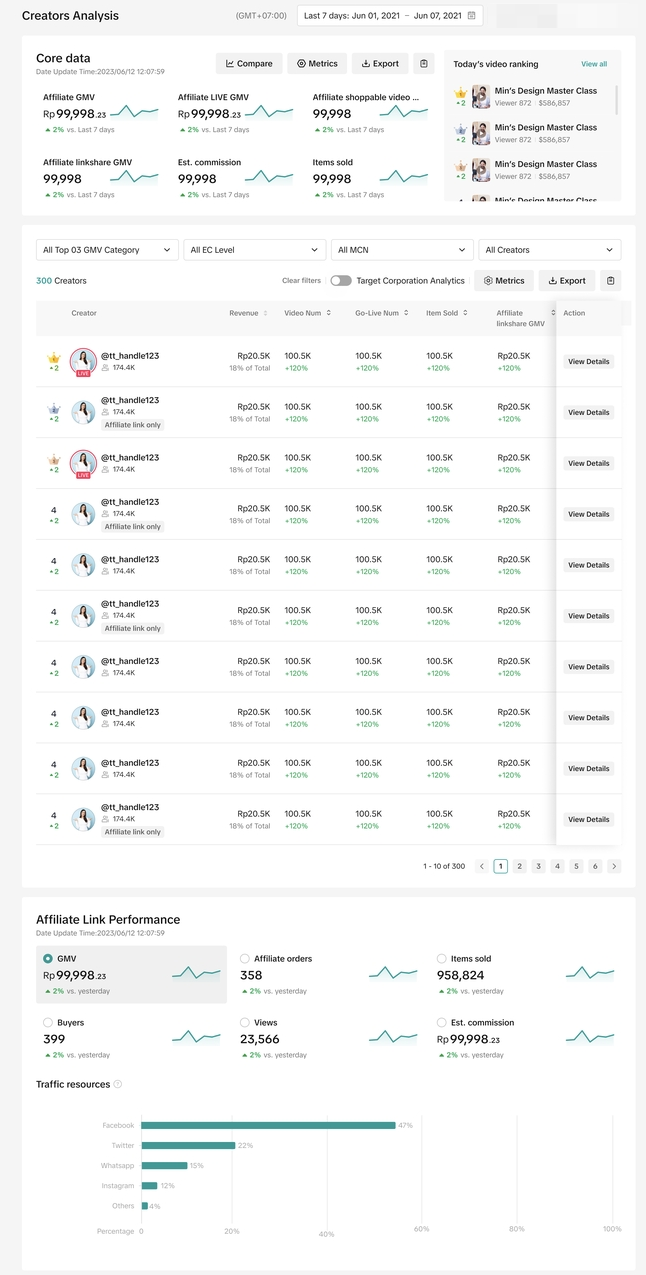Open the All EC Level dropdown
646x1275 pixels.
tap(255, 250)
